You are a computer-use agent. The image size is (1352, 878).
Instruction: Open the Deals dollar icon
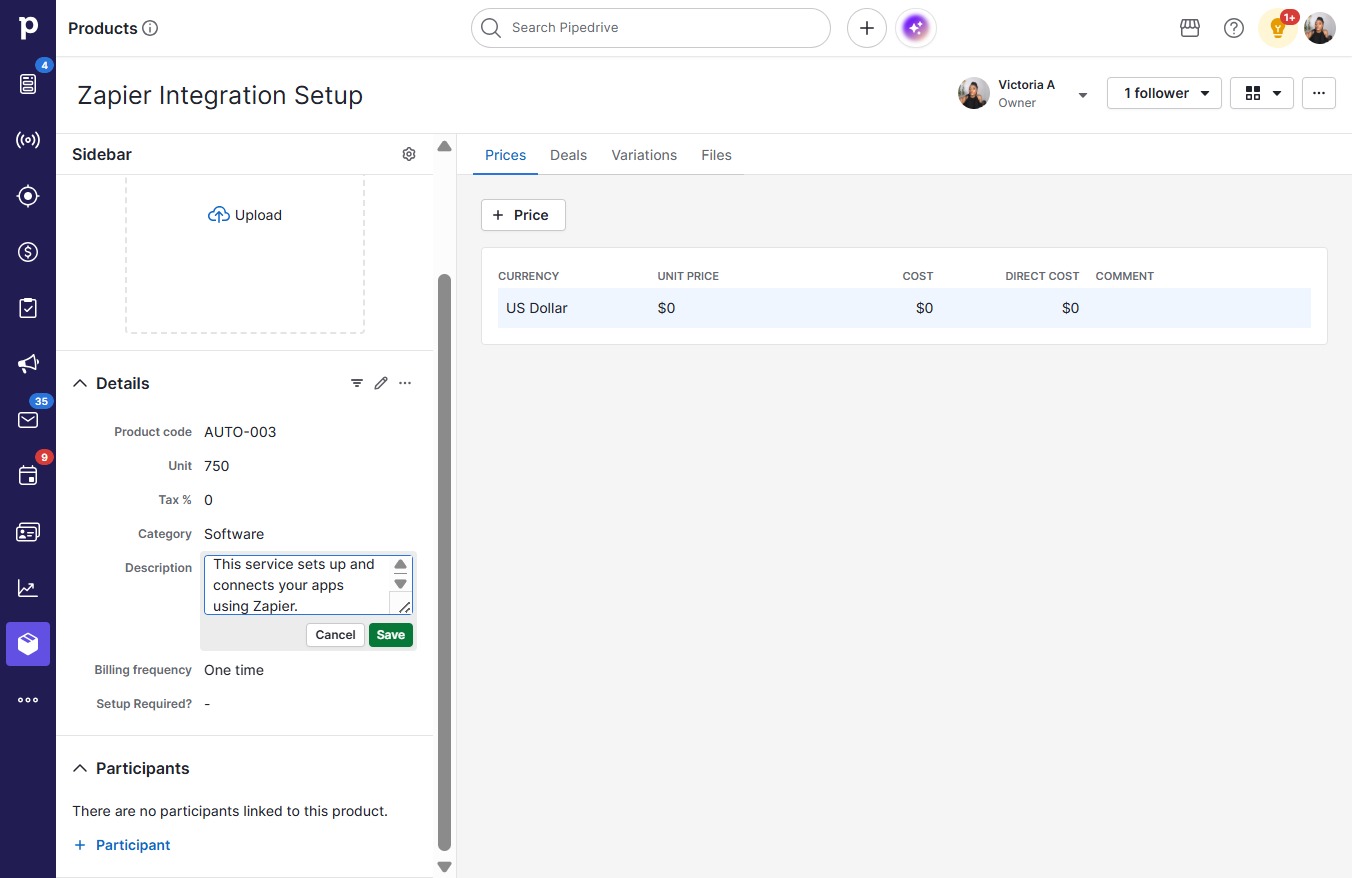coord(28,252)
